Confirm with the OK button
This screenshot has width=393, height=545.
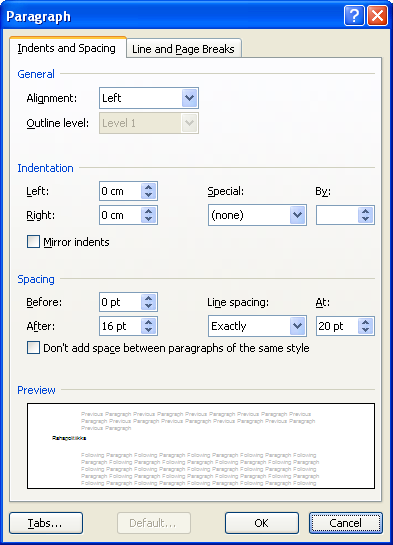(x=262, y=523)
